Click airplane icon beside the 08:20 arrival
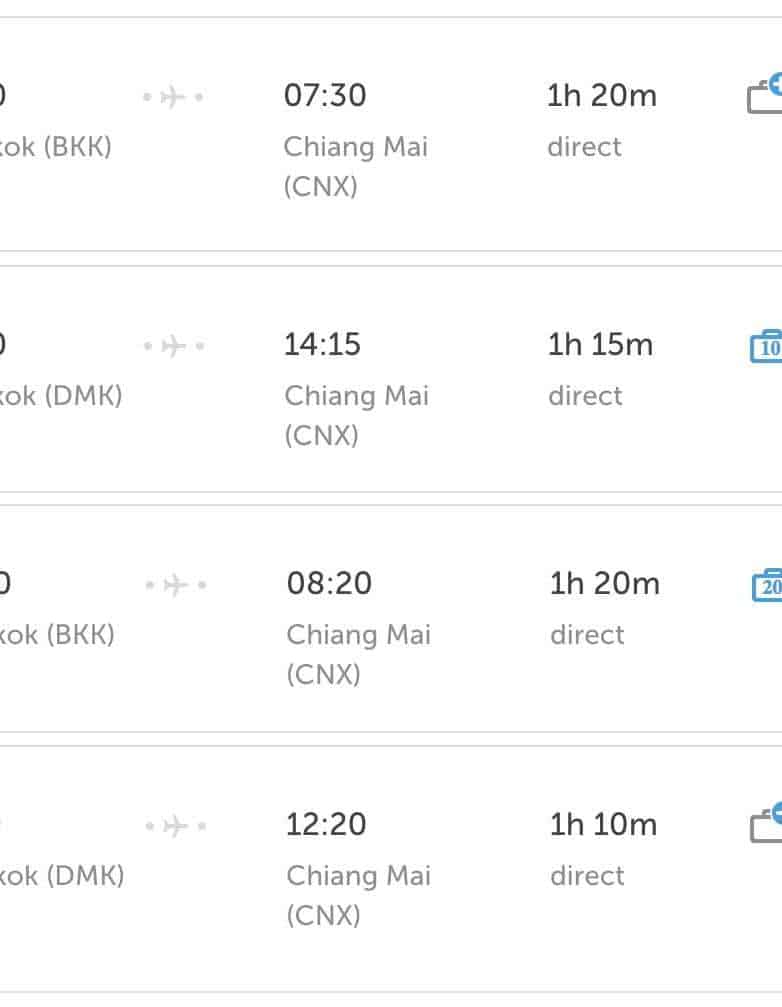Screen dimensions: 782x1007 (x=175, y=585)
